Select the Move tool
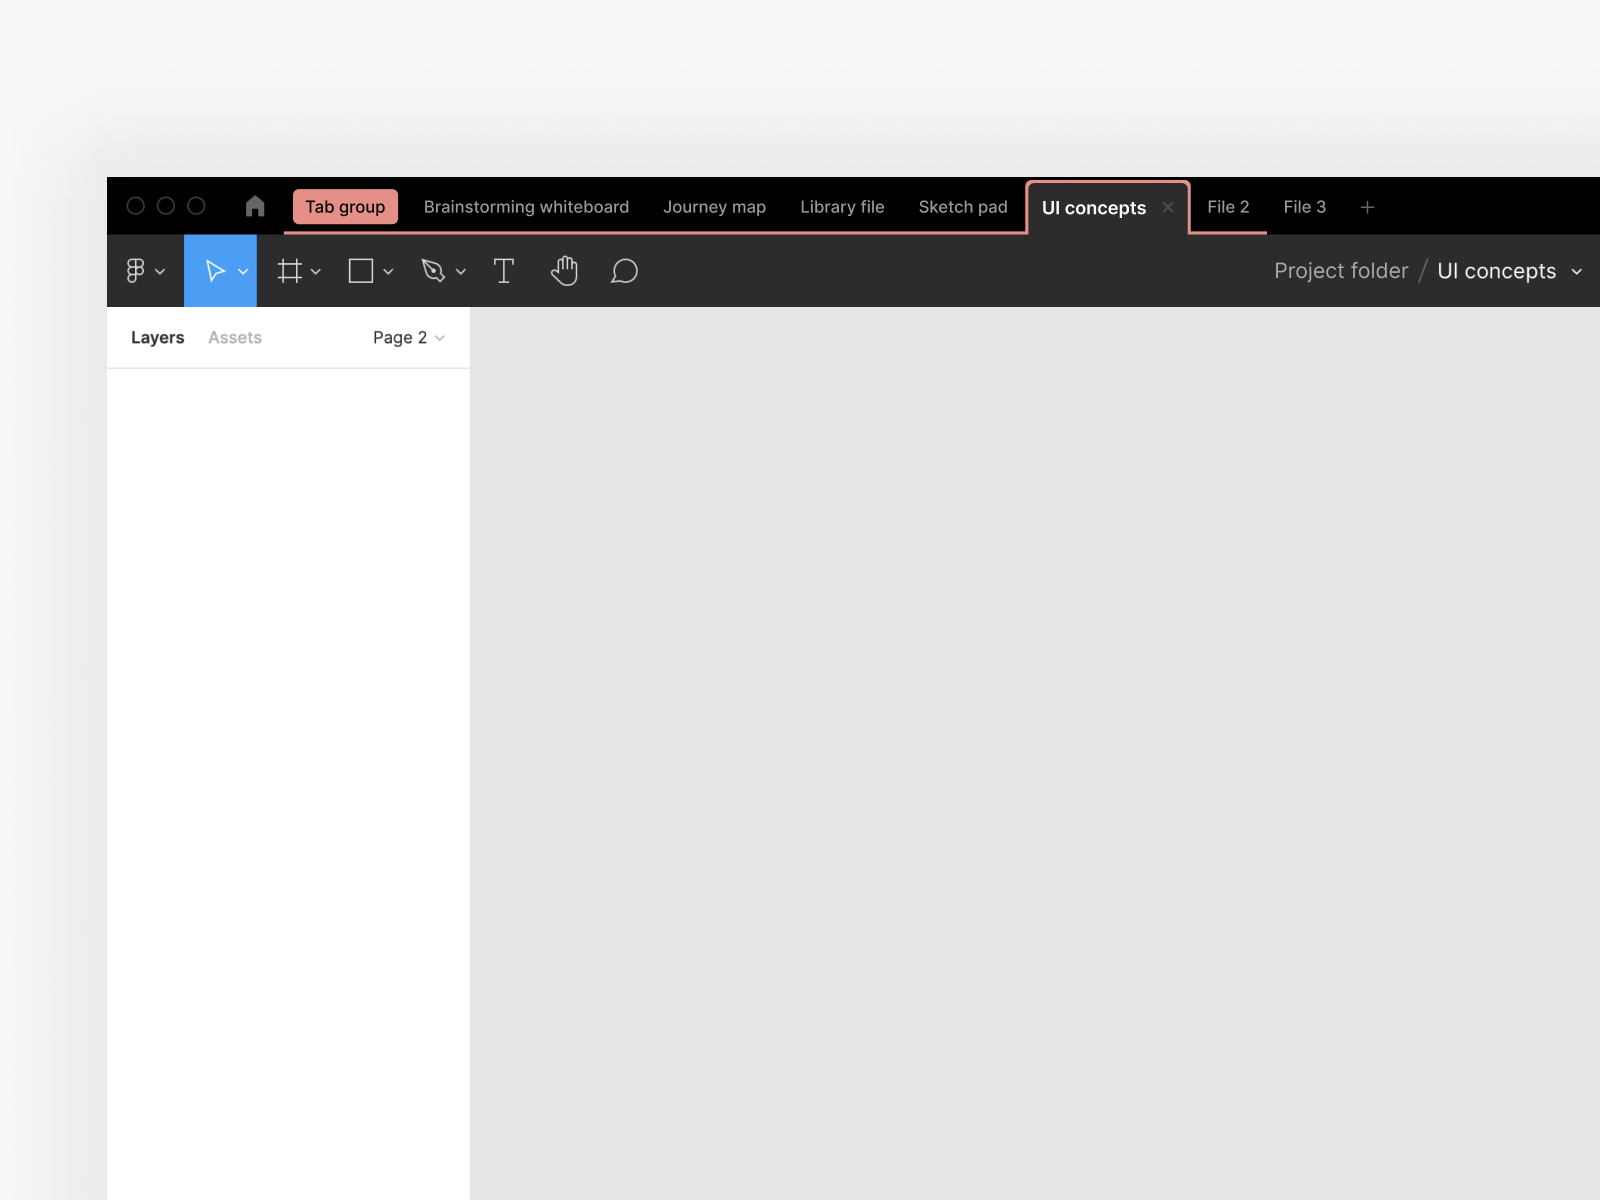The height and width of the screenshot is (1200, 1600). pos(214,270)
